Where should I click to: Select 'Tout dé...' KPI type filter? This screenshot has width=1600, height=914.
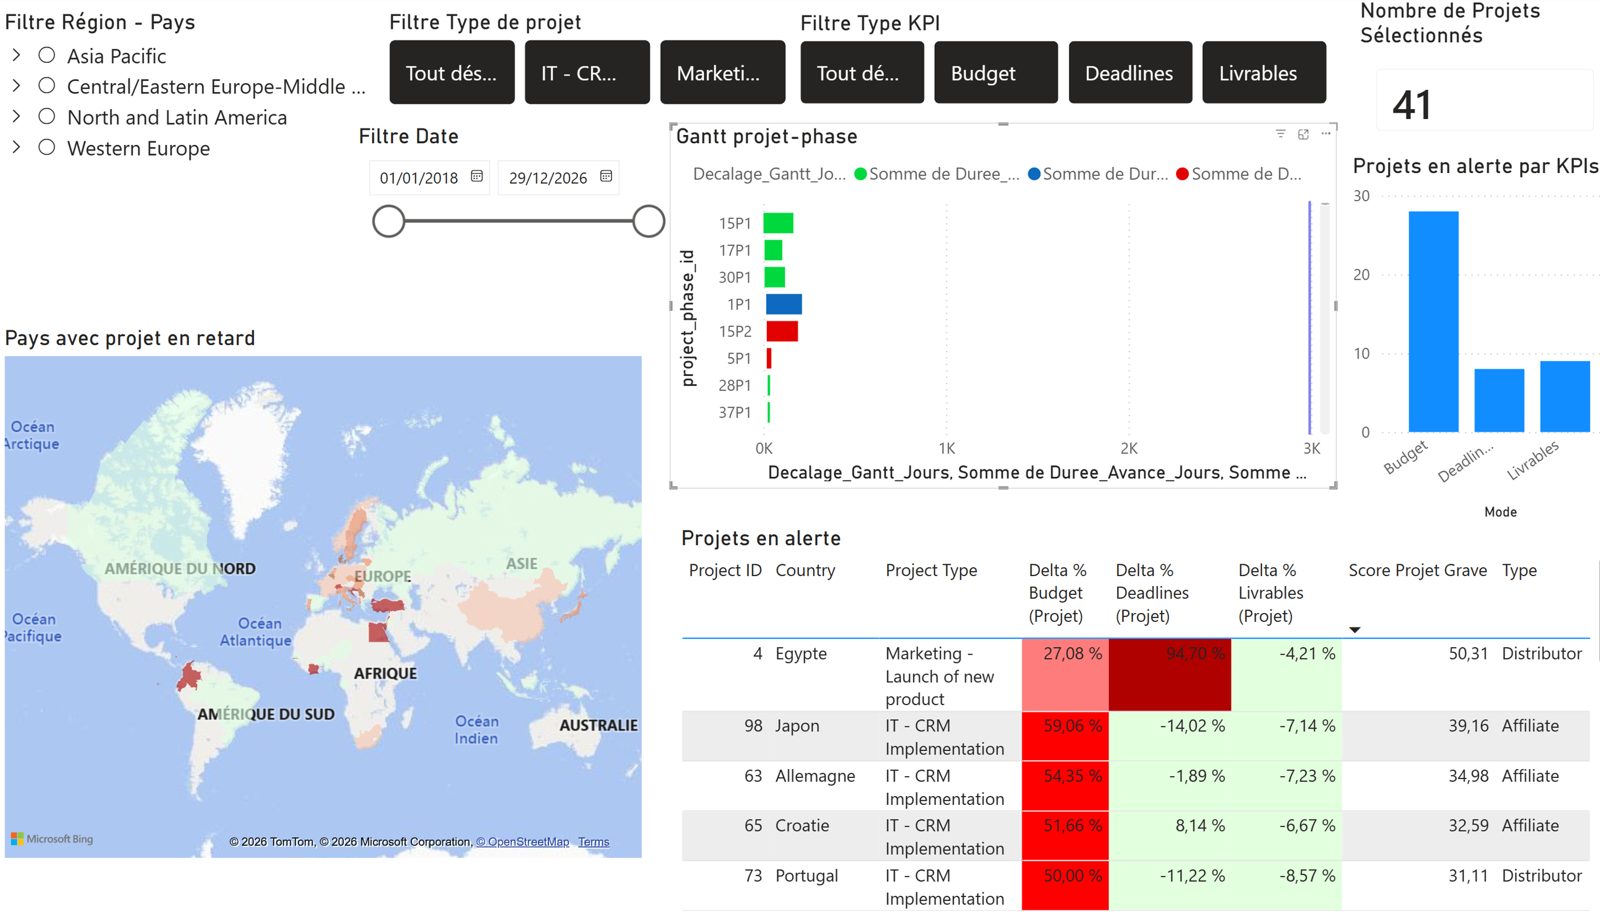(862, 73)
